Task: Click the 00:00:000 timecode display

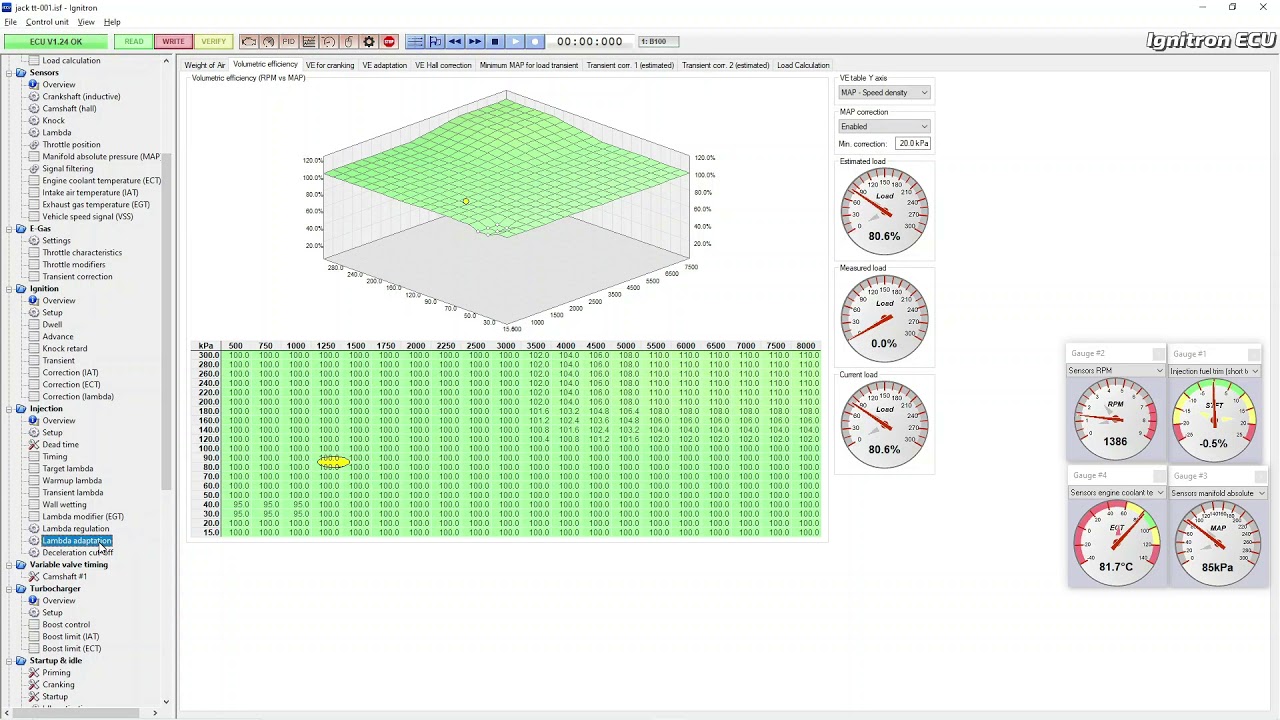Action: point(590,41)
